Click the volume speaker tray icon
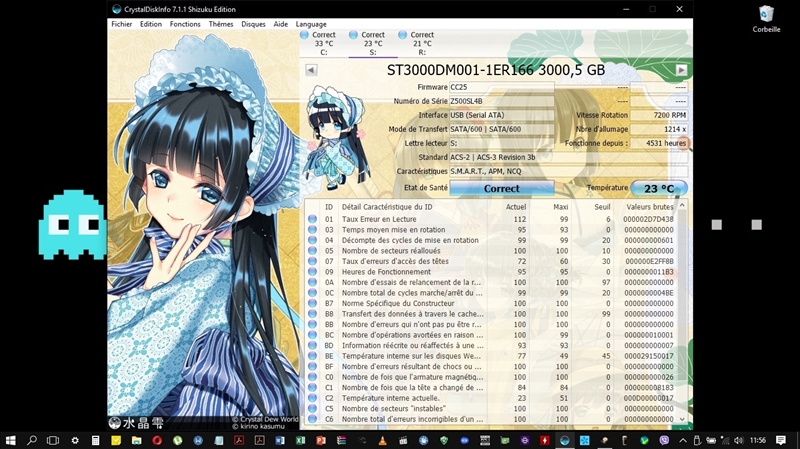This screenshot has height=449, width=800. (738, 440)
